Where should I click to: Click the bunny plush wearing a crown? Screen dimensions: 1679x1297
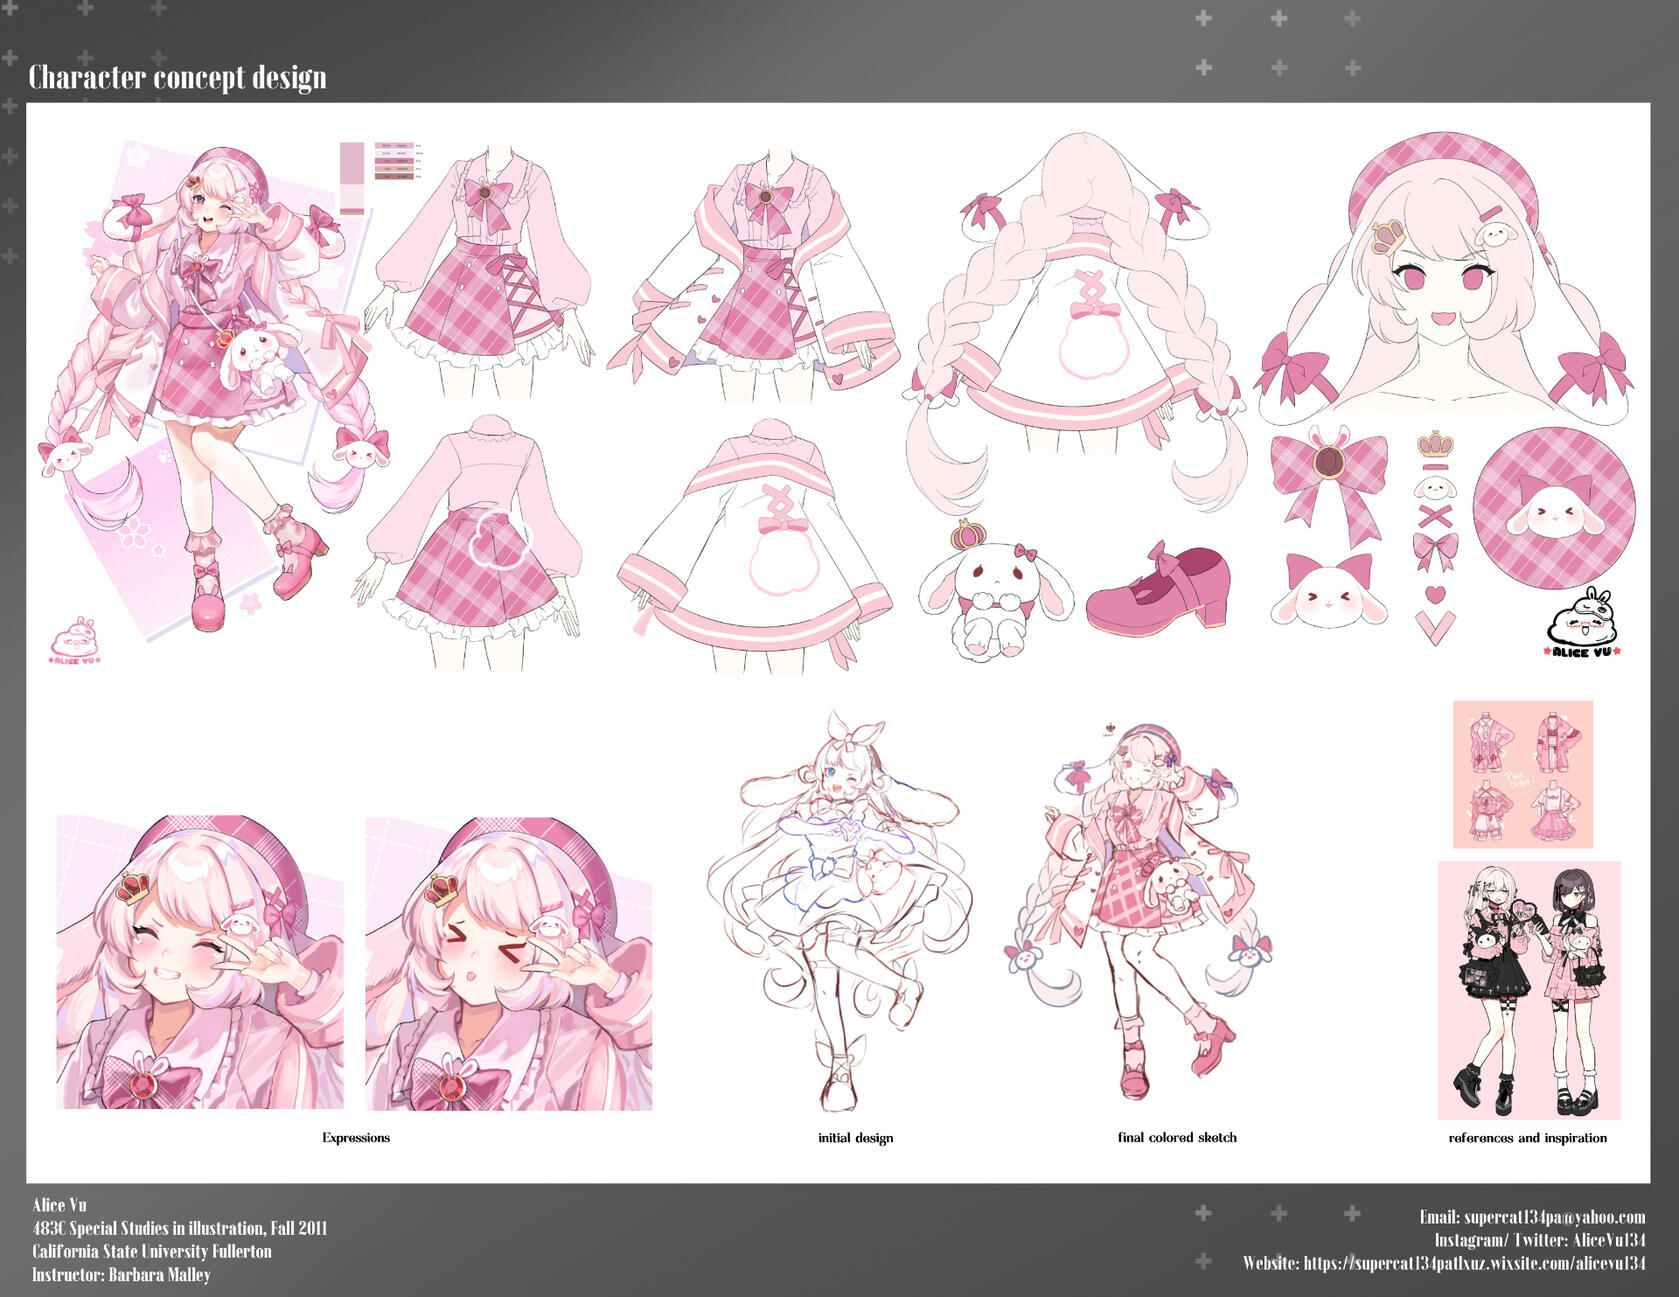pyautogui.click(x=994, y=592)
